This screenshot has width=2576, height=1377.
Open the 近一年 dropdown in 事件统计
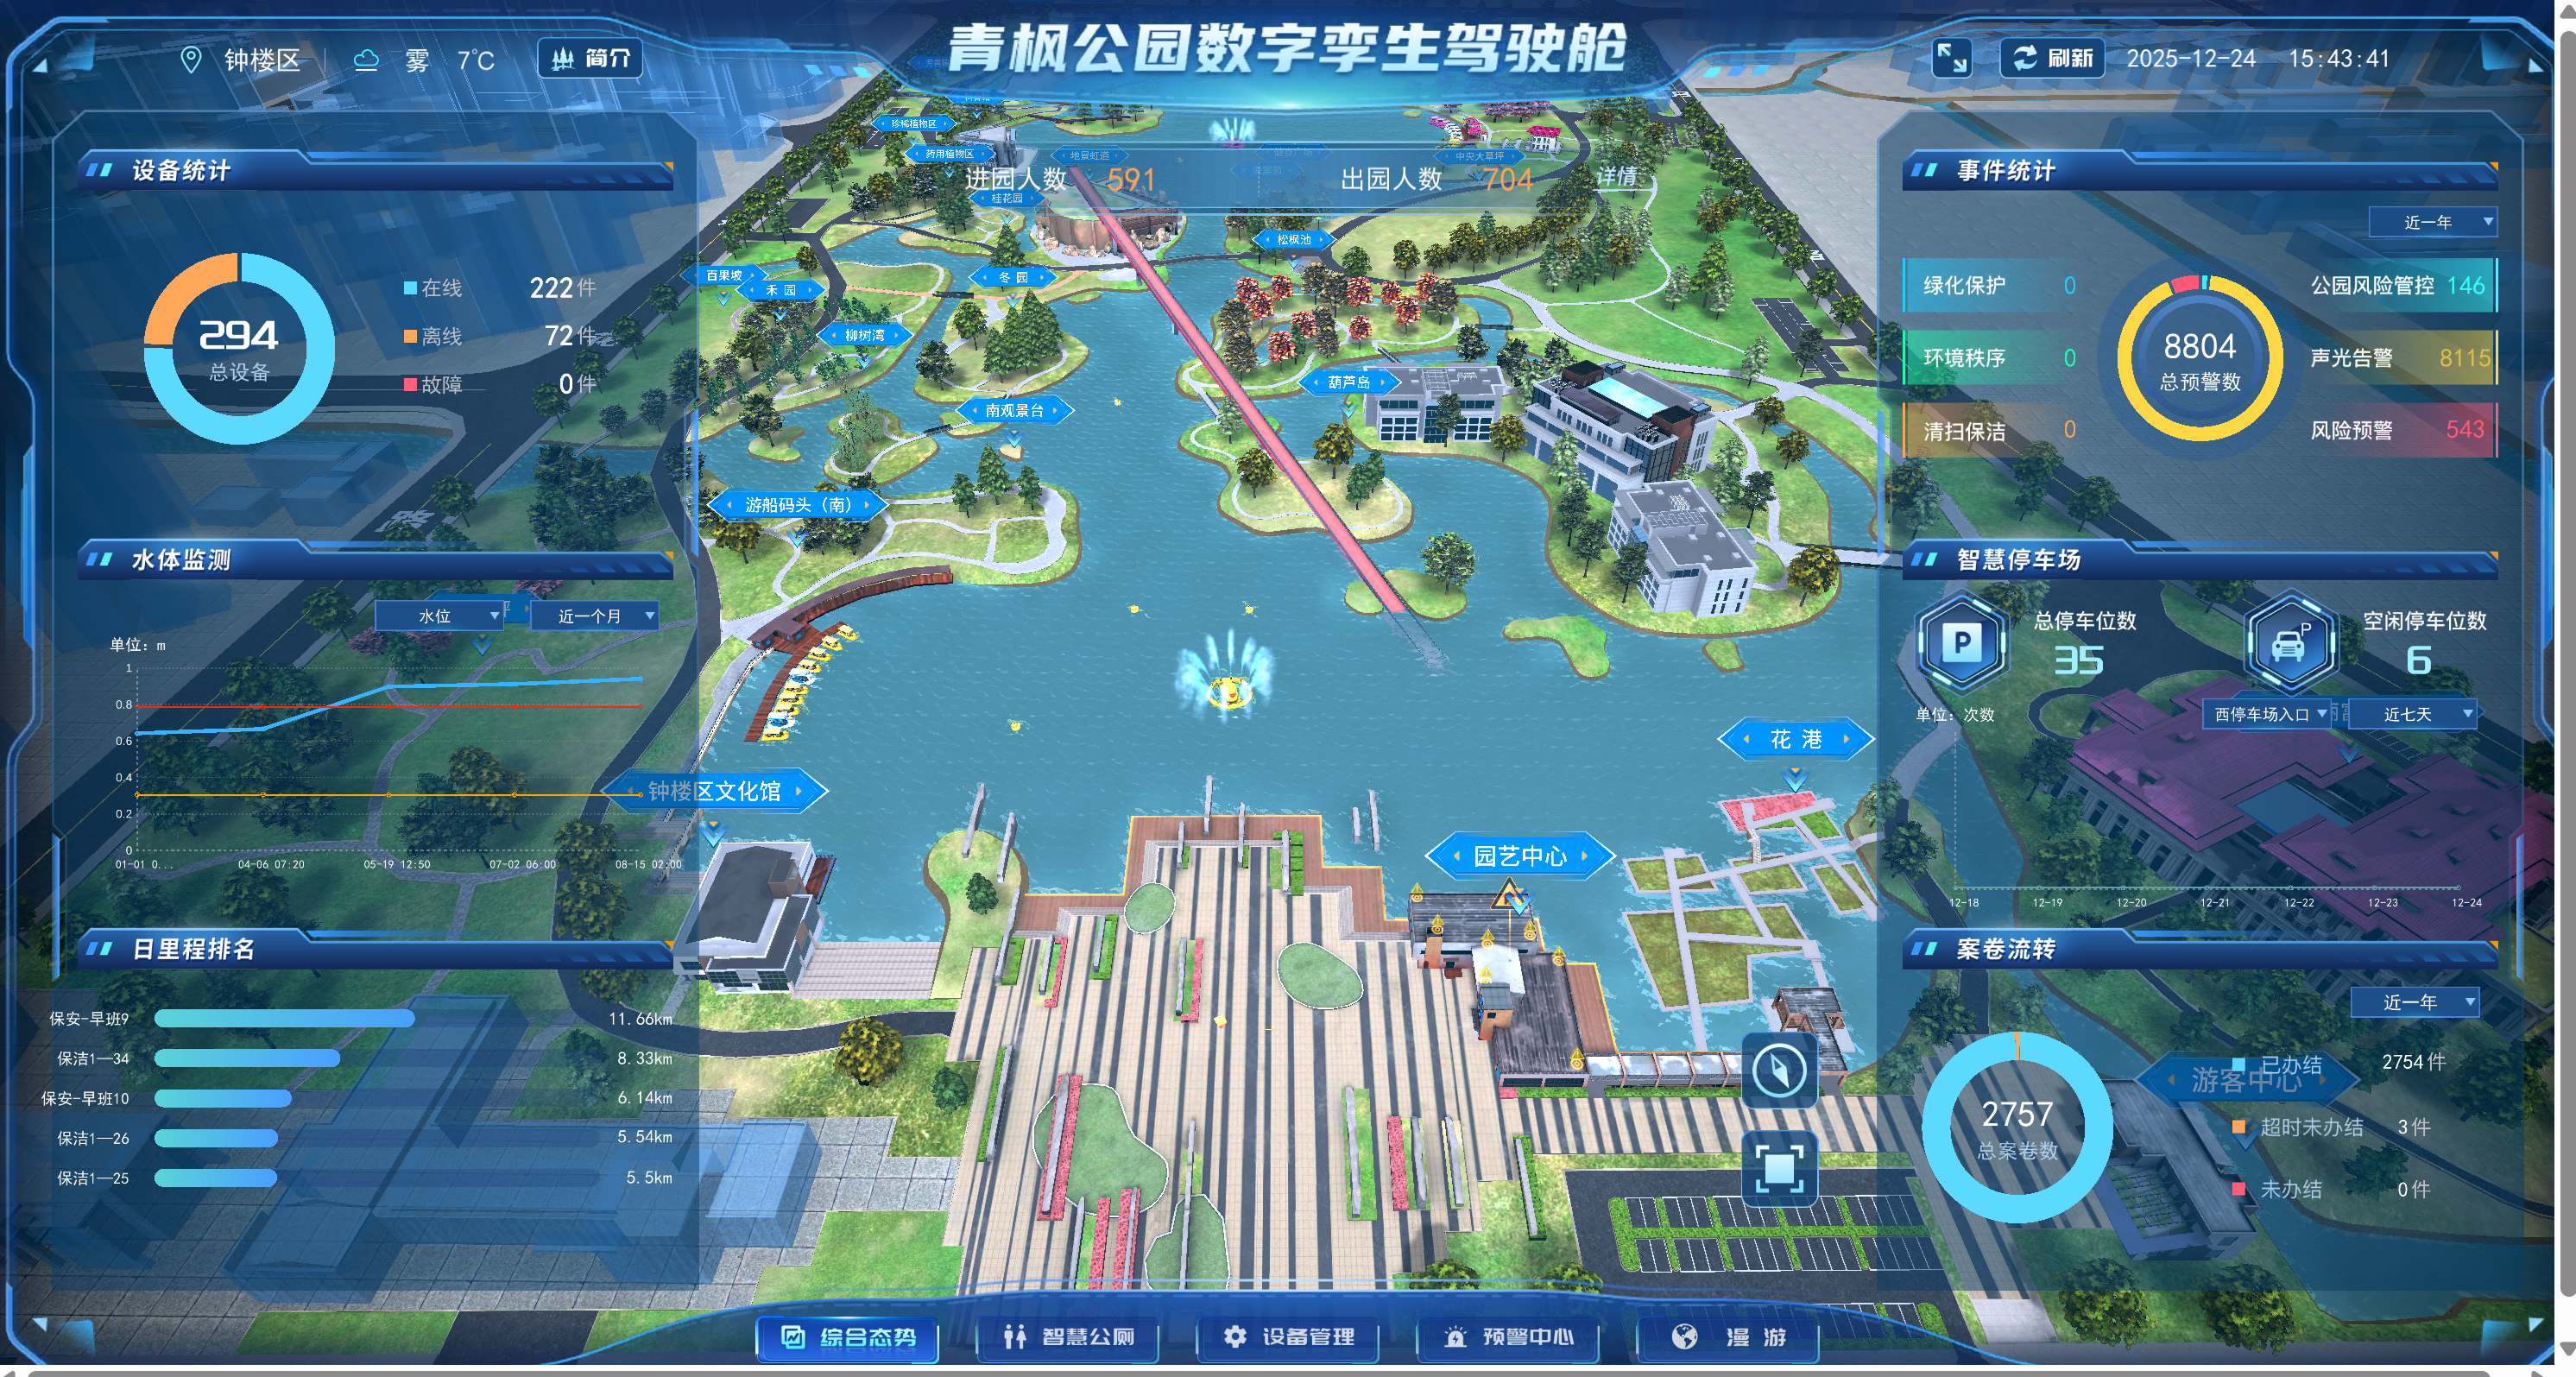(x=2432, y=222)
